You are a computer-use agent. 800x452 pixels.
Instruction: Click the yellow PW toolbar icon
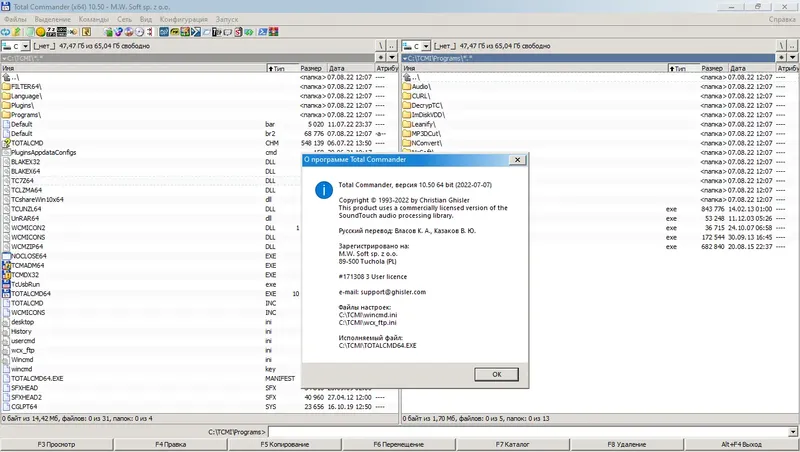click(174, 32)
